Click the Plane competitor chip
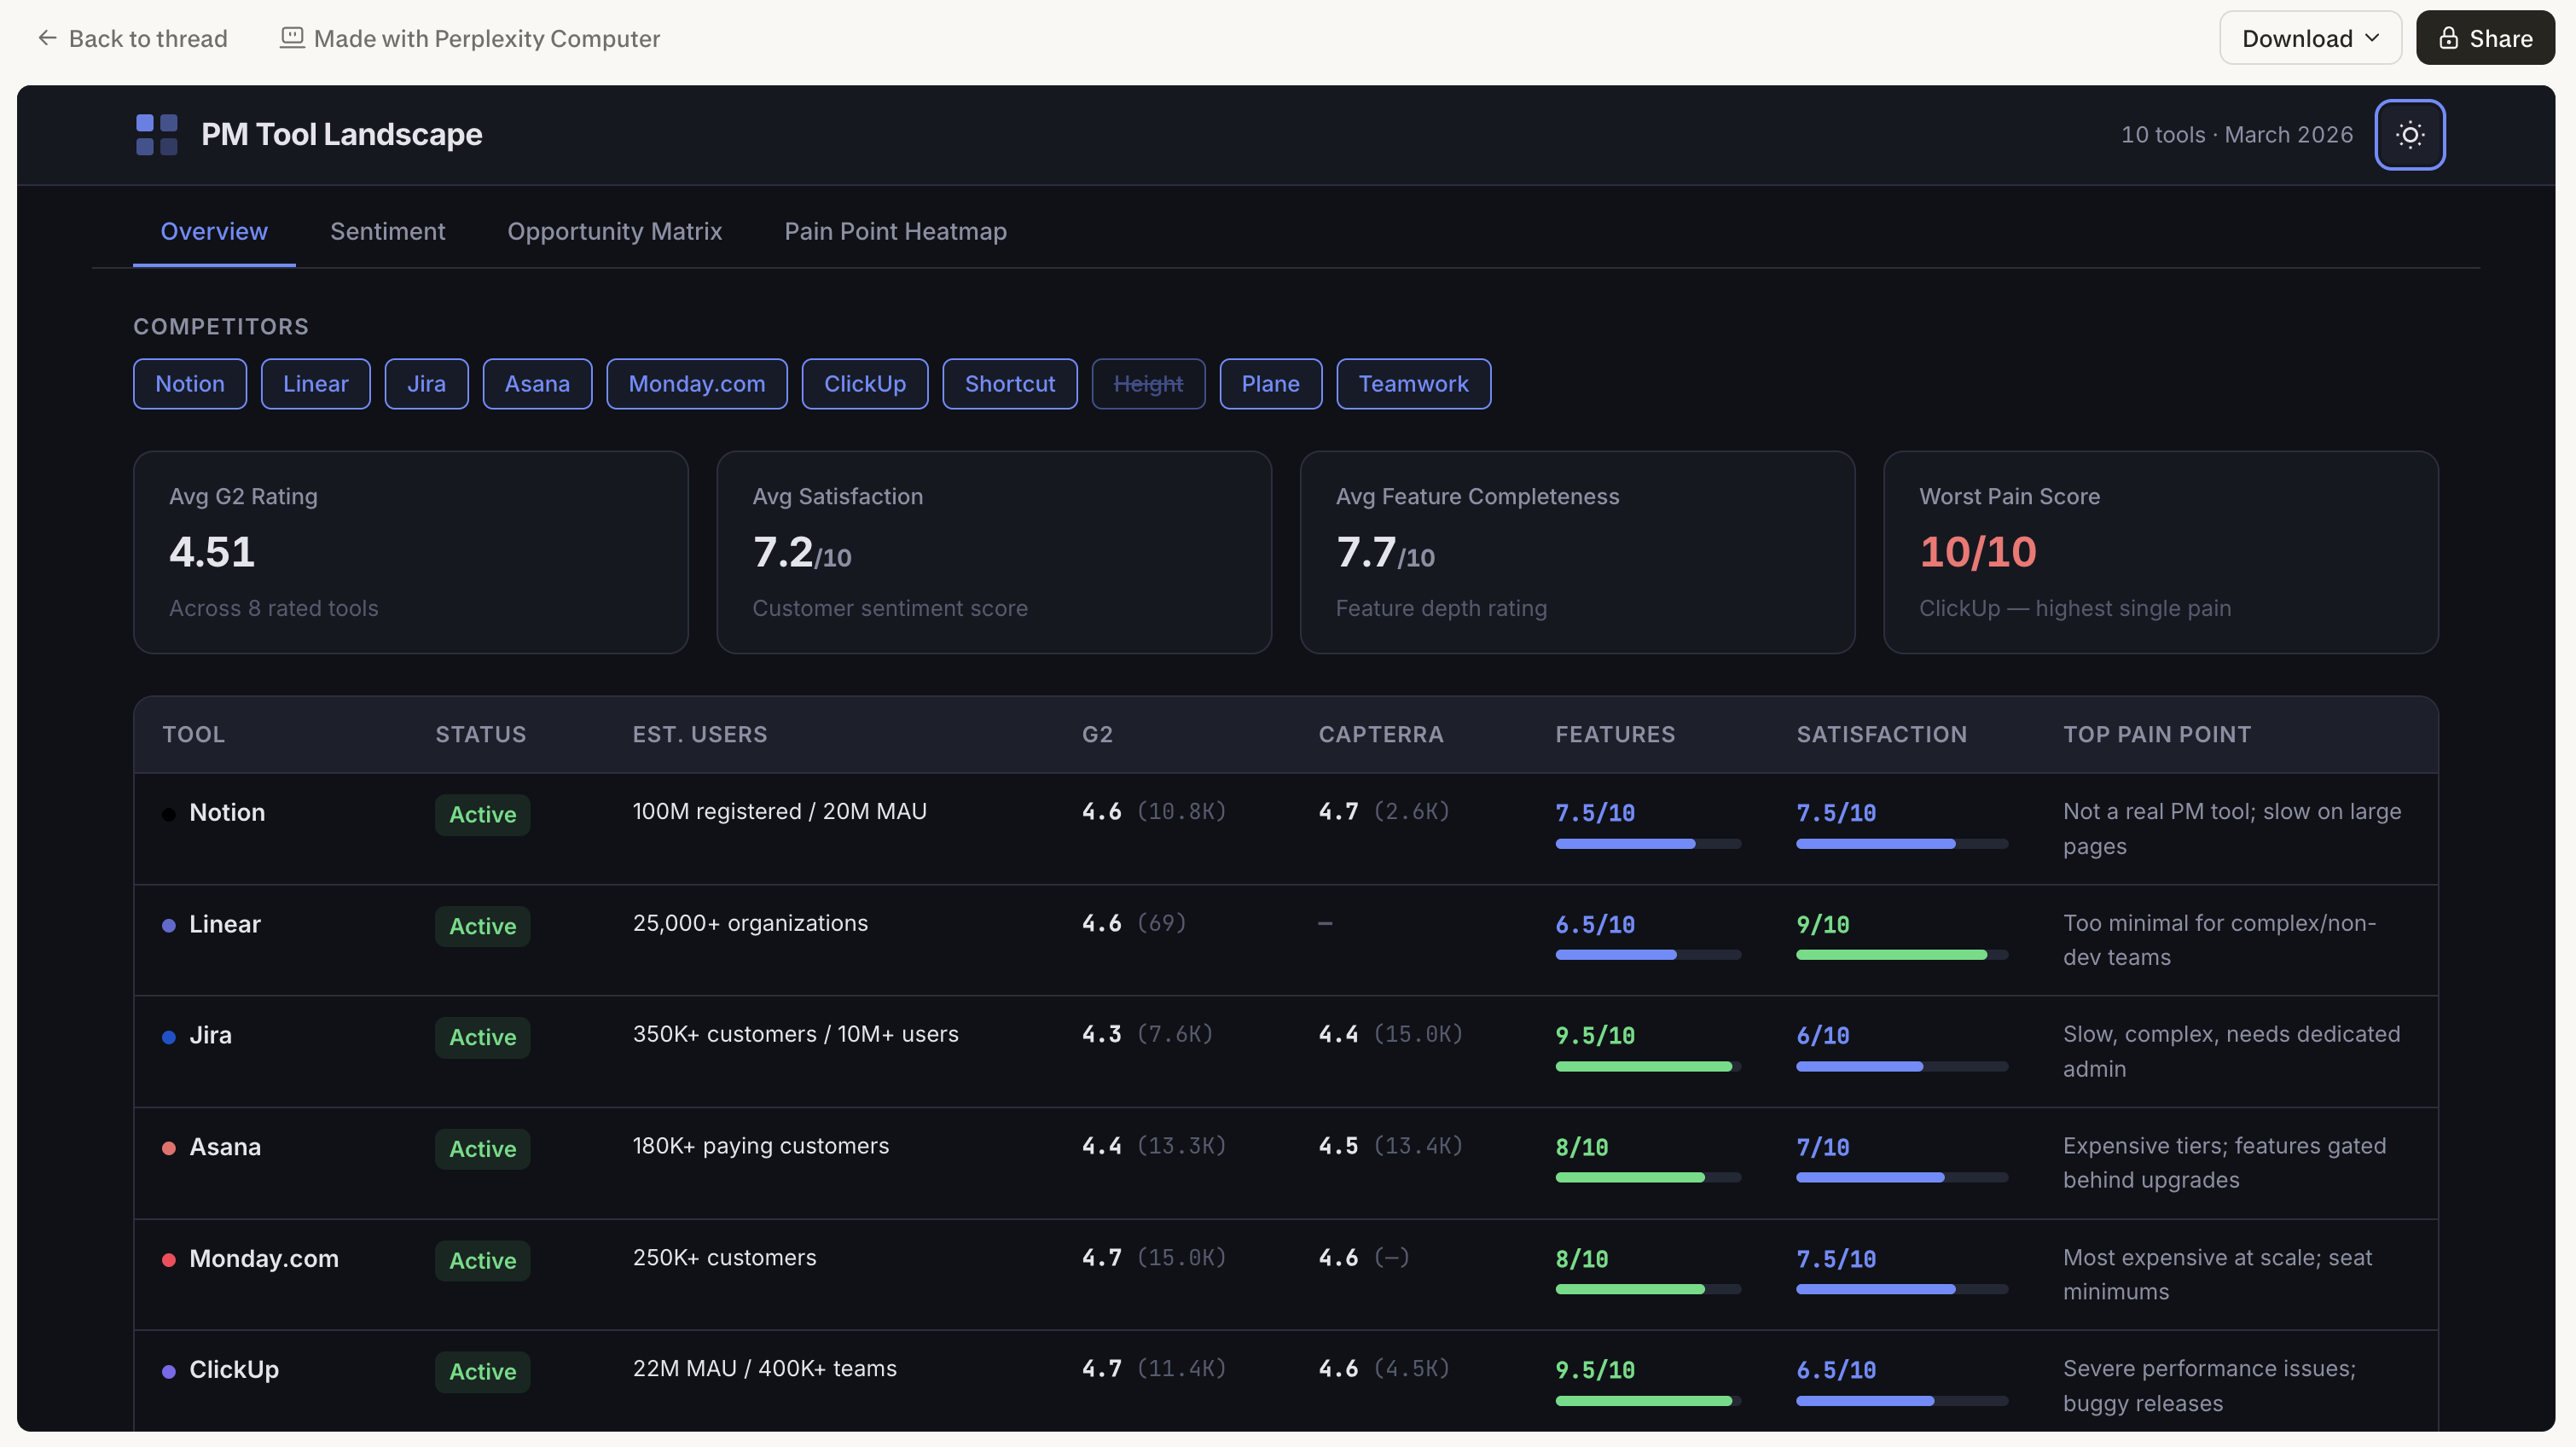 pyautogui.click(x=1271, y=384)
